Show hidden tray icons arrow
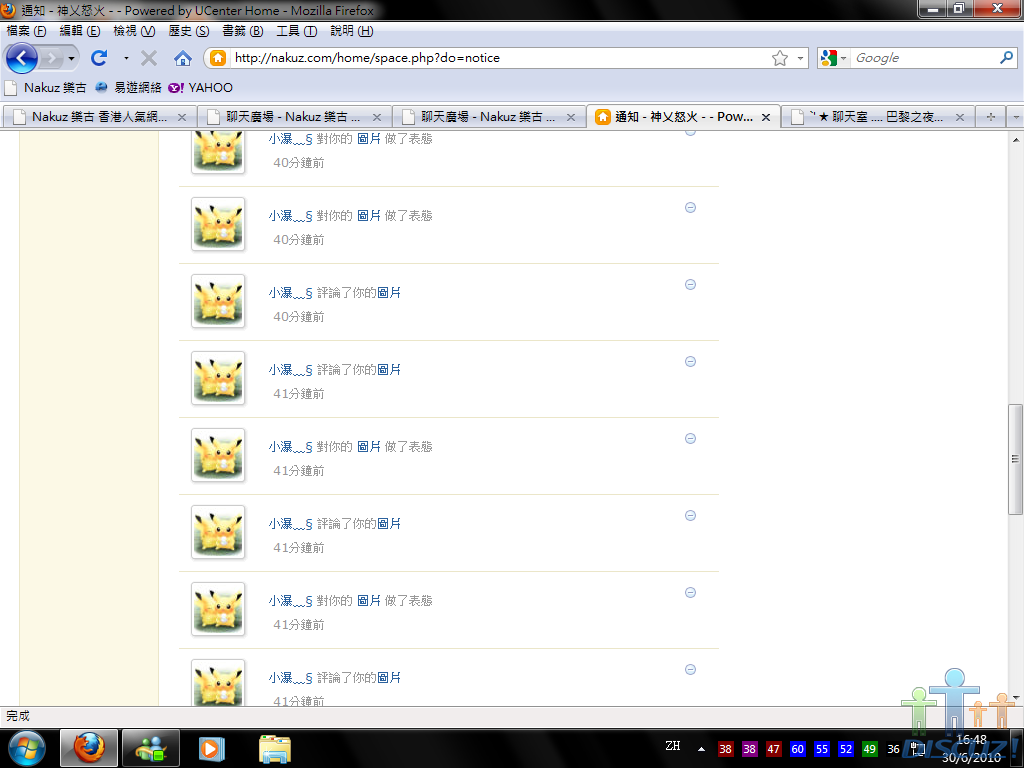This screenshot has width=1024, height=768. [x=701, y=749]
